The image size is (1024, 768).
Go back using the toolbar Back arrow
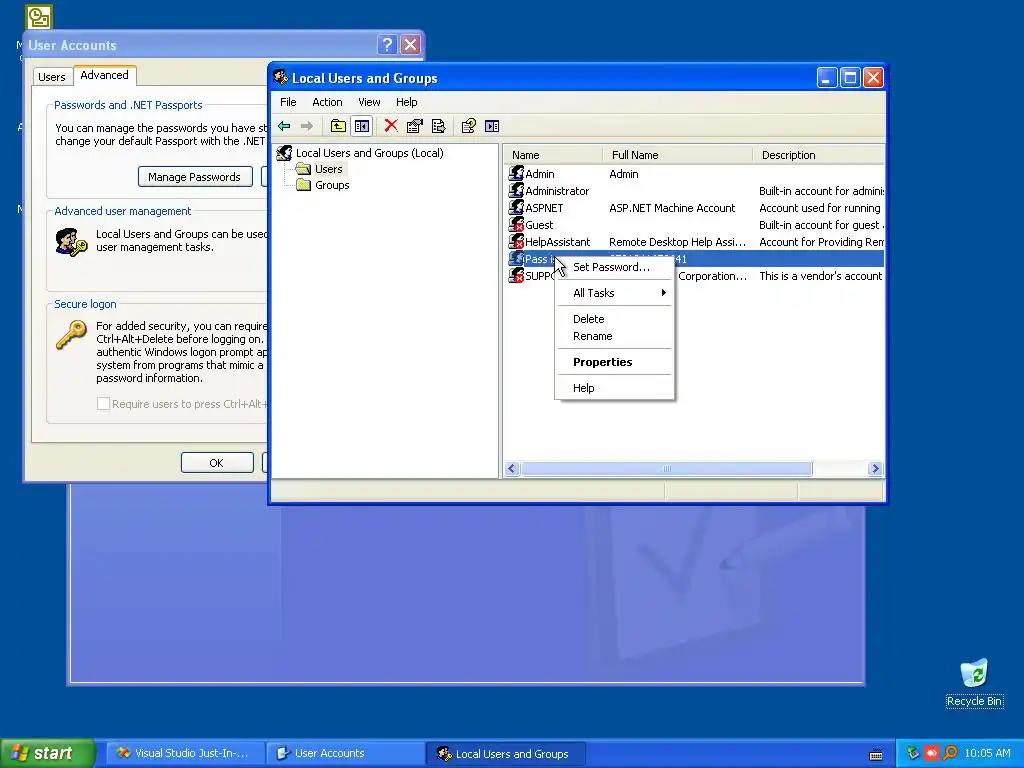(x=284, y=126)
